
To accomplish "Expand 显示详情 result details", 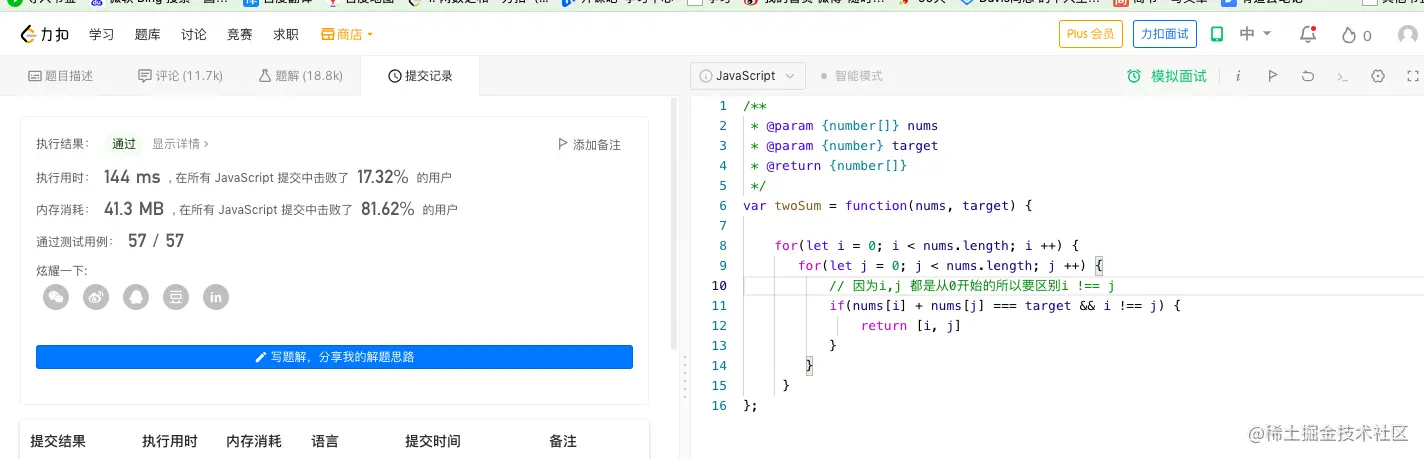I will (x=180, y=144).
